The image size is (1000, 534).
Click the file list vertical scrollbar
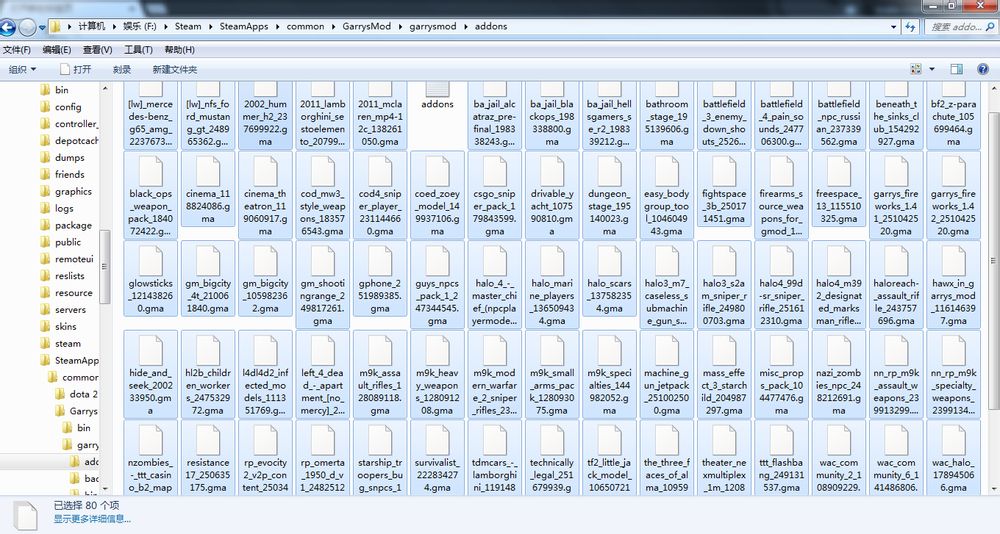tap(994, 261)
